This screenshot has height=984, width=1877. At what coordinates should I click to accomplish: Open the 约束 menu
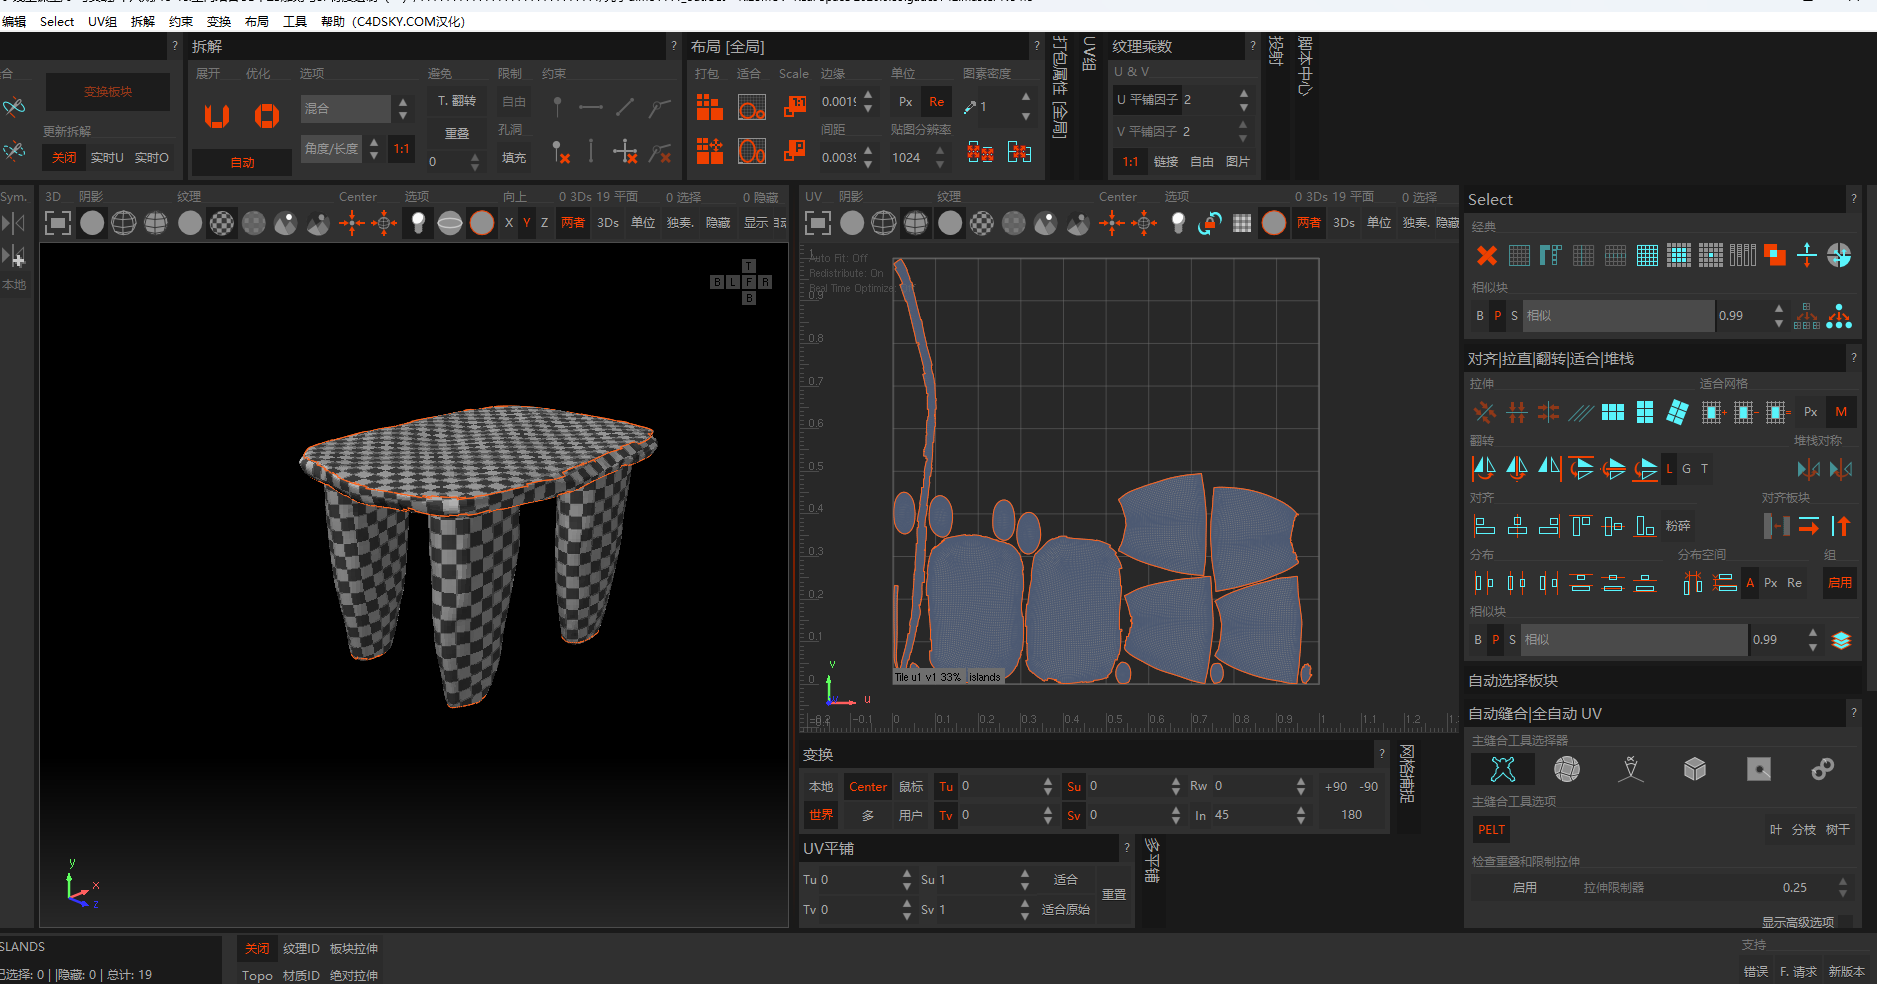pos(181,21)
